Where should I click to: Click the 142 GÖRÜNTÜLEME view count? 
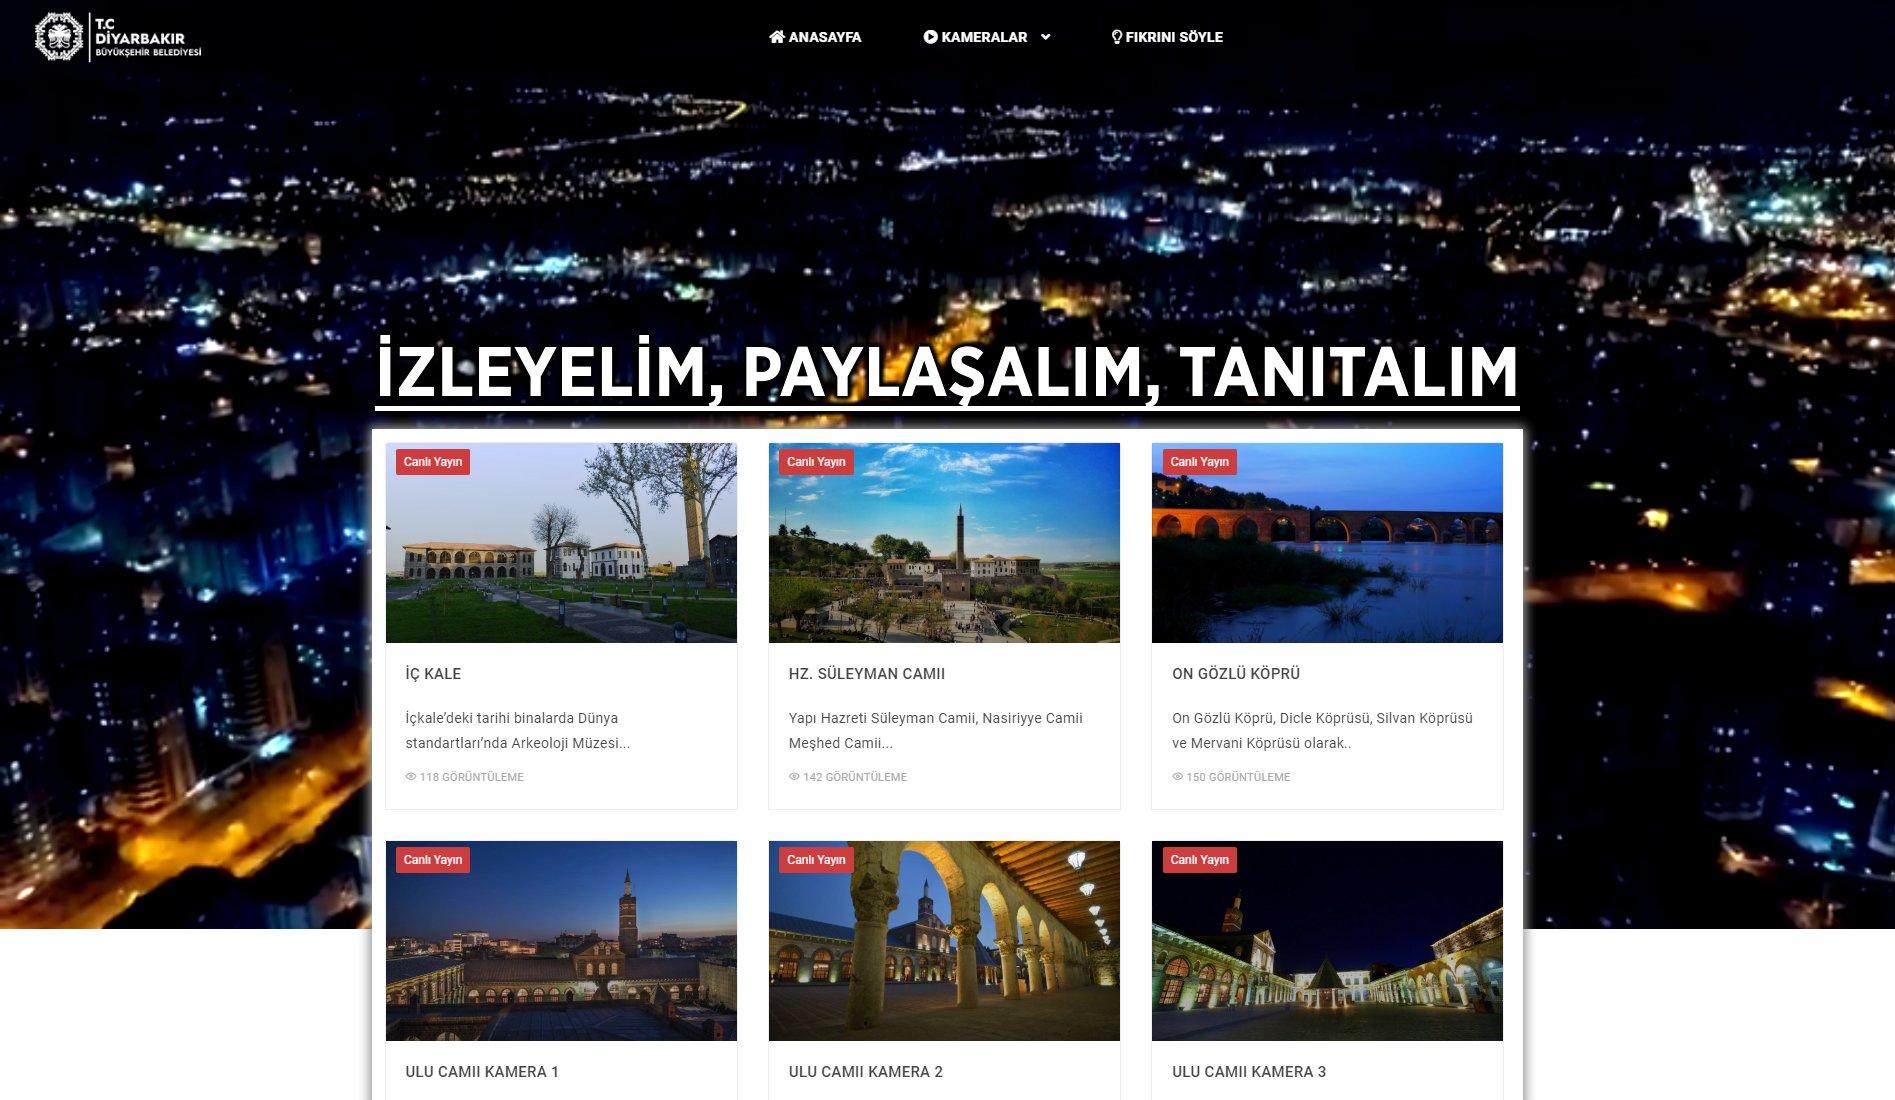(855, 777)
